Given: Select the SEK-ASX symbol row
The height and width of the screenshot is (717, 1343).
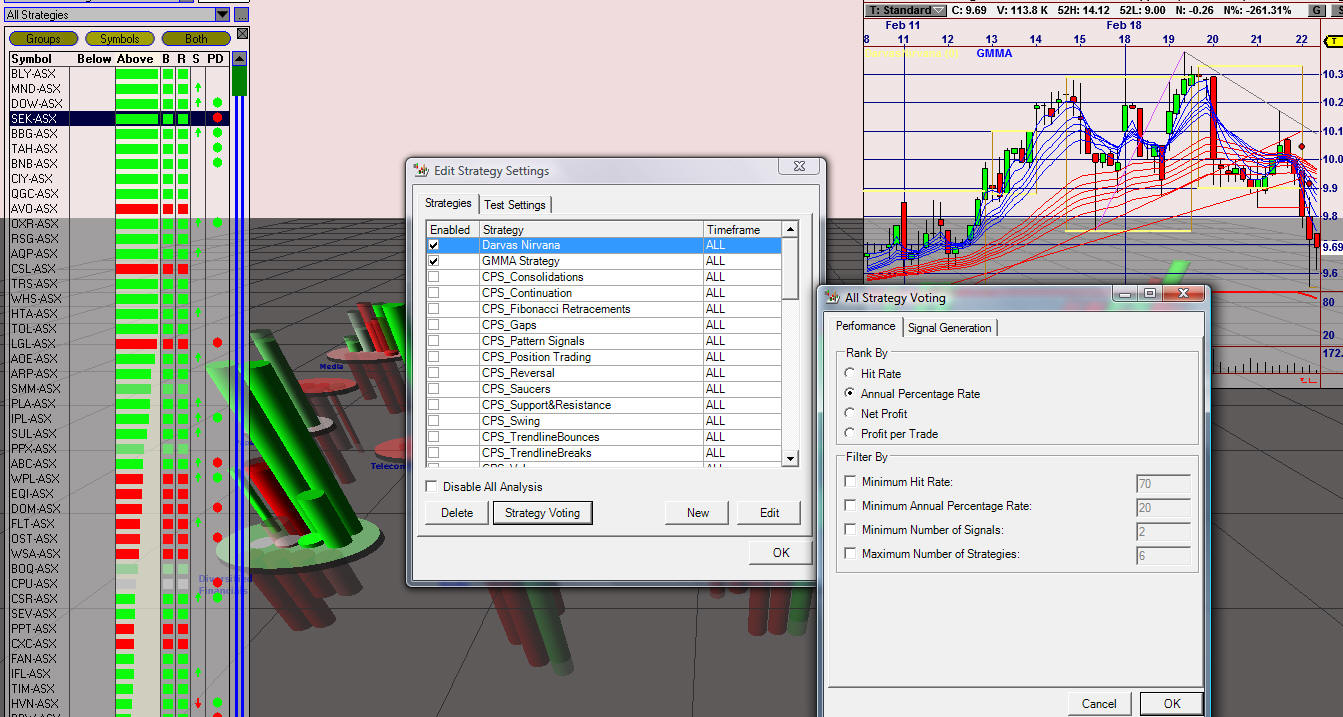Looking at the screenshot, I should coord(119,118).
